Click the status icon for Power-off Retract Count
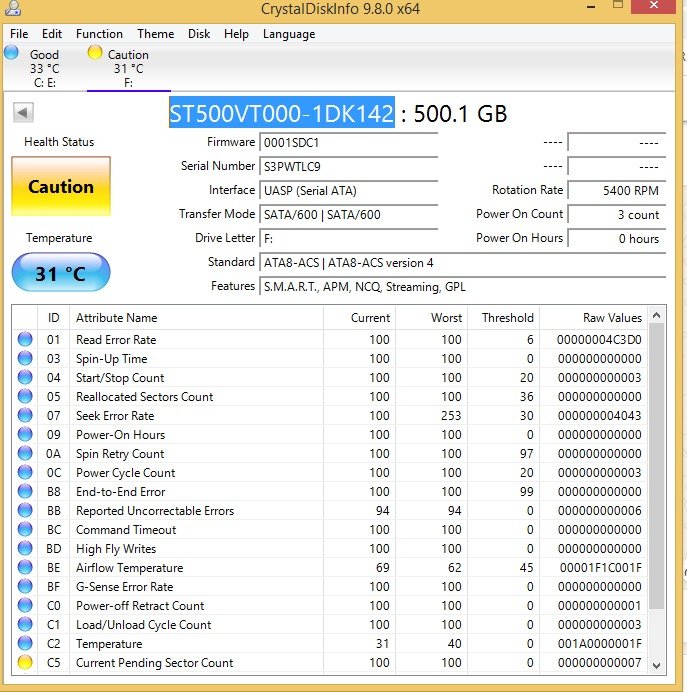687x692 pixels. tap(25, 605)
